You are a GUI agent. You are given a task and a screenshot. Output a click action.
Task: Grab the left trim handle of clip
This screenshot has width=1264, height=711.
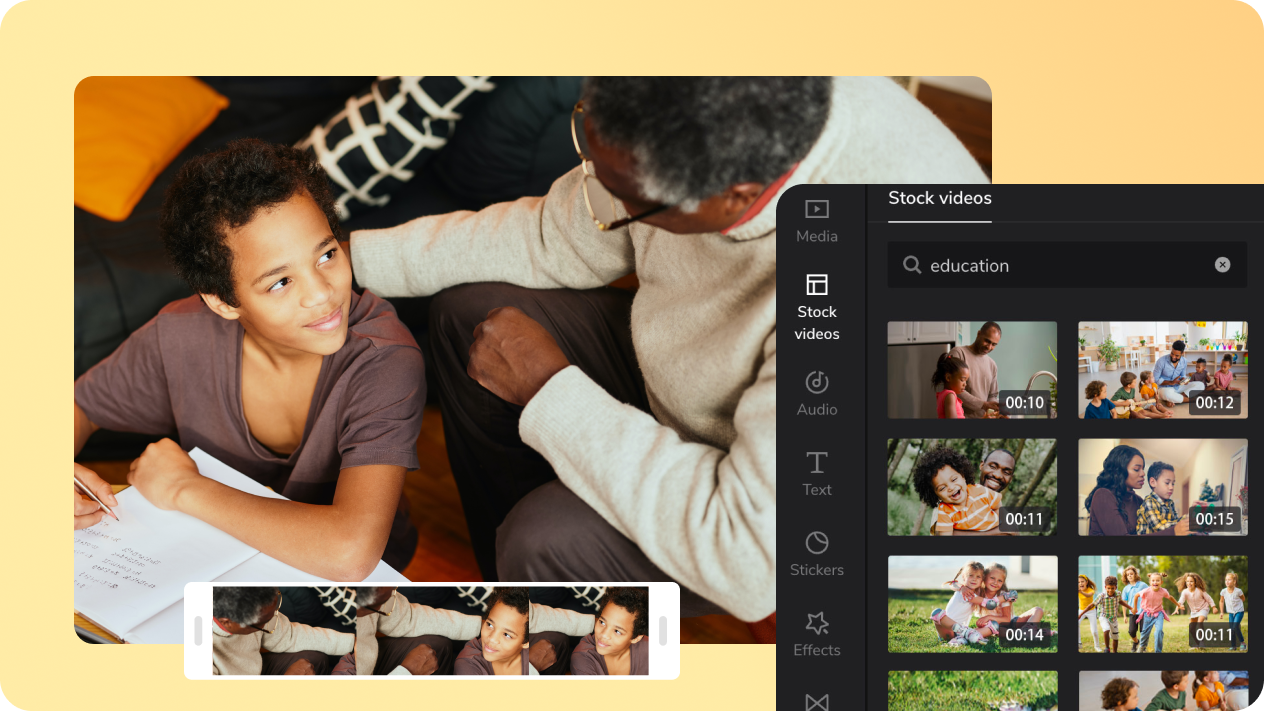(x=198, y=631)
